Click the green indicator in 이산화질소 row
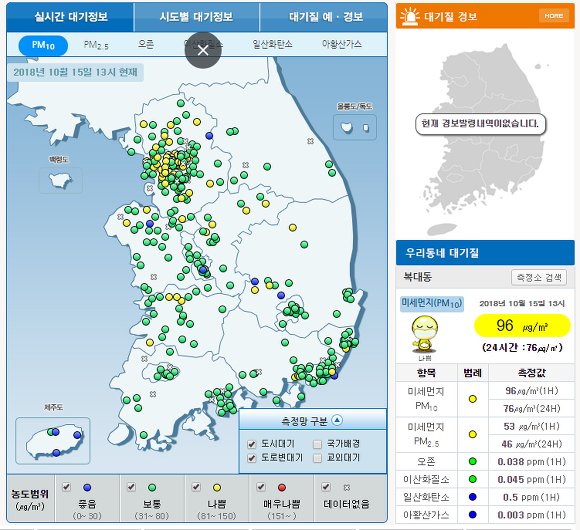 click(472, 479)
